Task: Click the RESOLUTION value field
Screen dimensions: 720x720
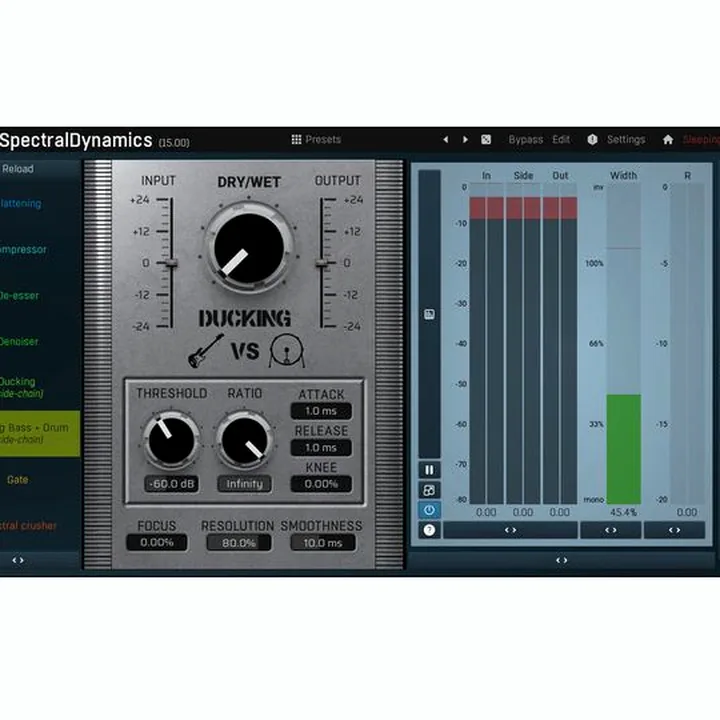Action: tap(239, 543)
